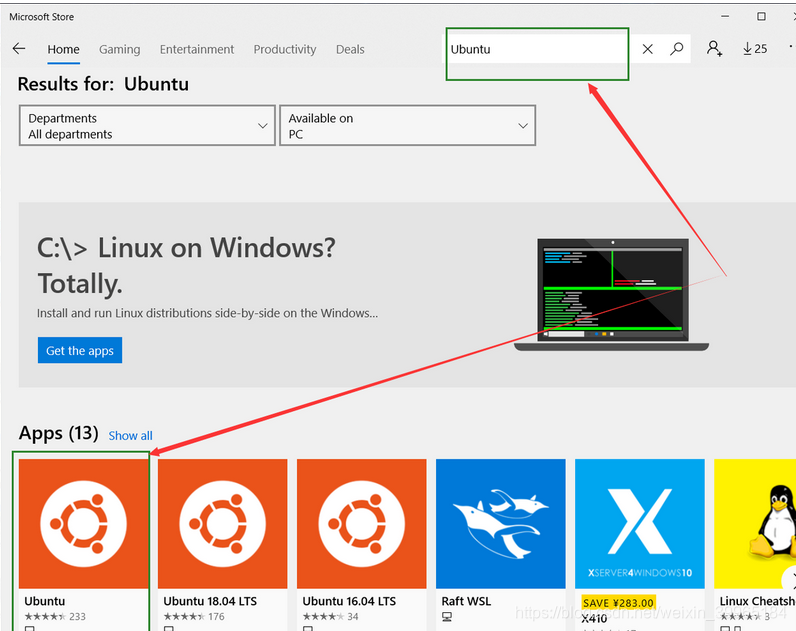Open the Raft WSL tile icon
796x631 pixels.
tap(501, 523)
